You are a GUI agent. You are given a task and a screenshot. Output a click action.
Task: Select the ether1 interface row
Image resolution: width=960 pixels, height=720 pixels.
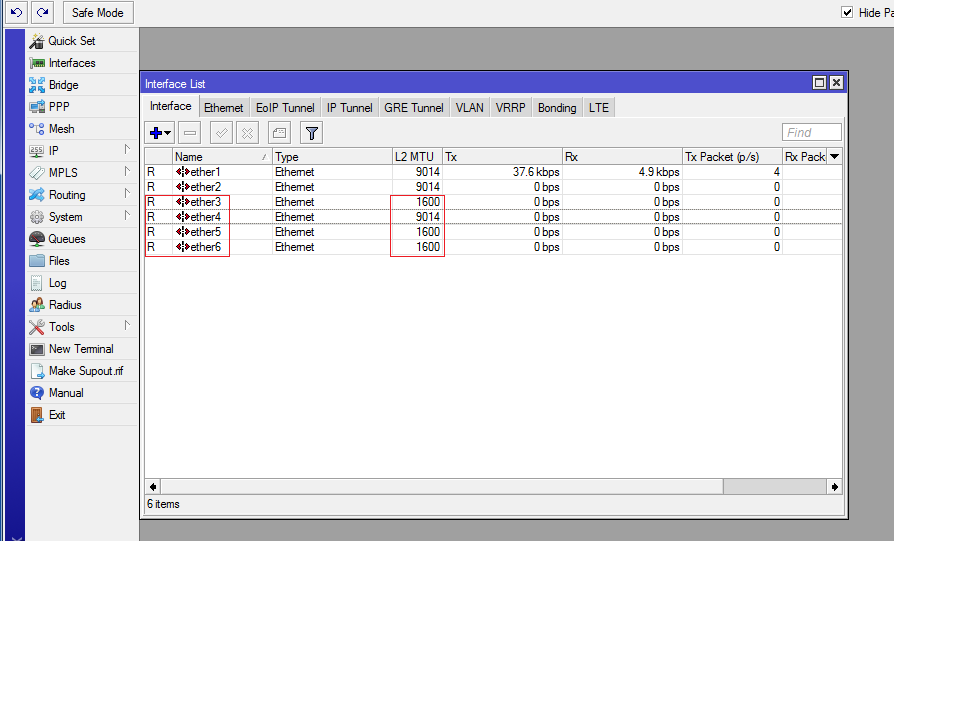tap(493, 172)
